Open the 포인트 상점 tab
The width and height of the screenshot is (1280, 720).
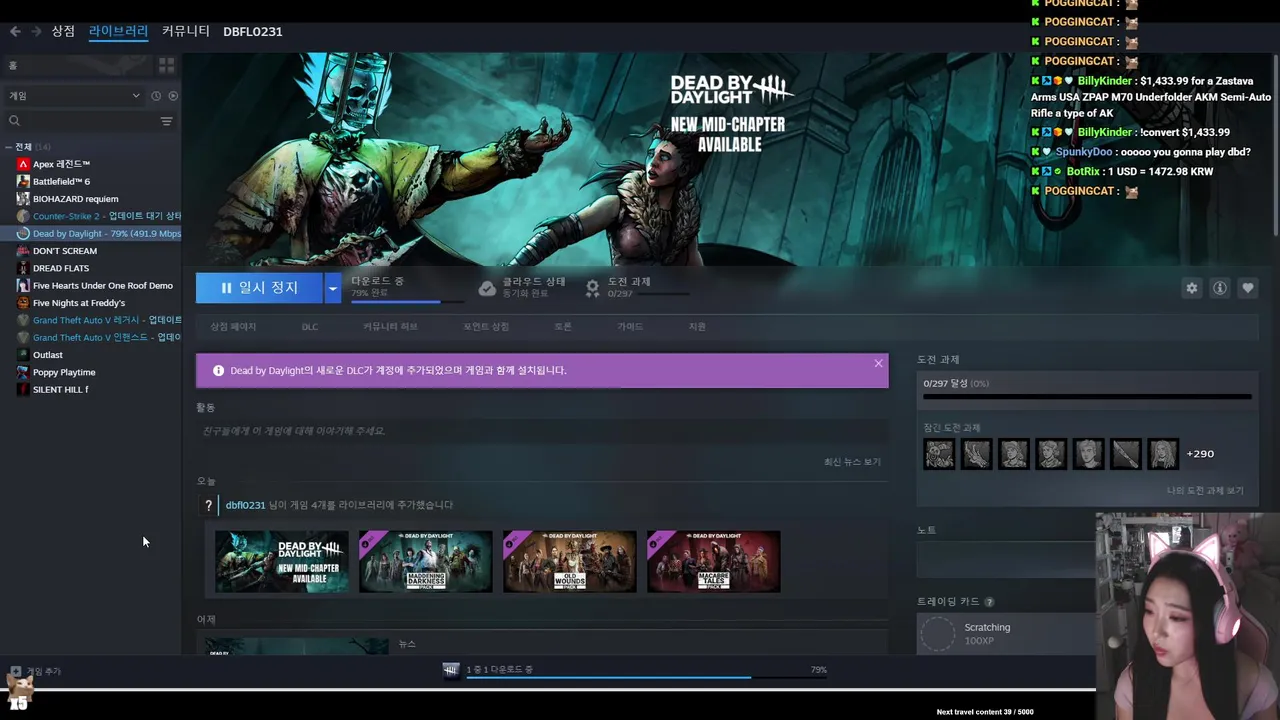click(x=486, y=327)
